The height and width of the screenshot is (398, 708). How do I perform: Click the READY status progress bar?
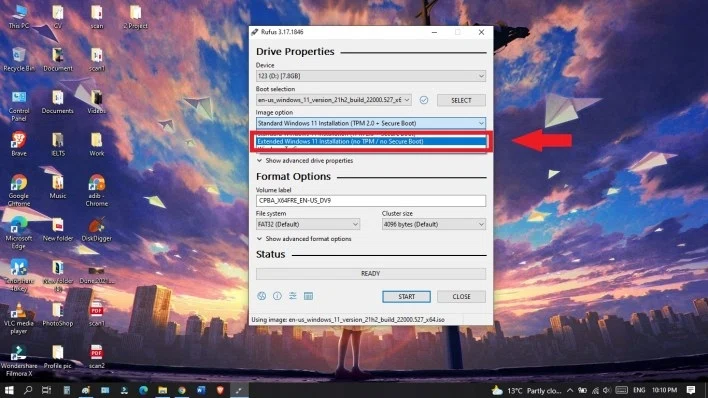pyautogui.click(x=371, y=273)
